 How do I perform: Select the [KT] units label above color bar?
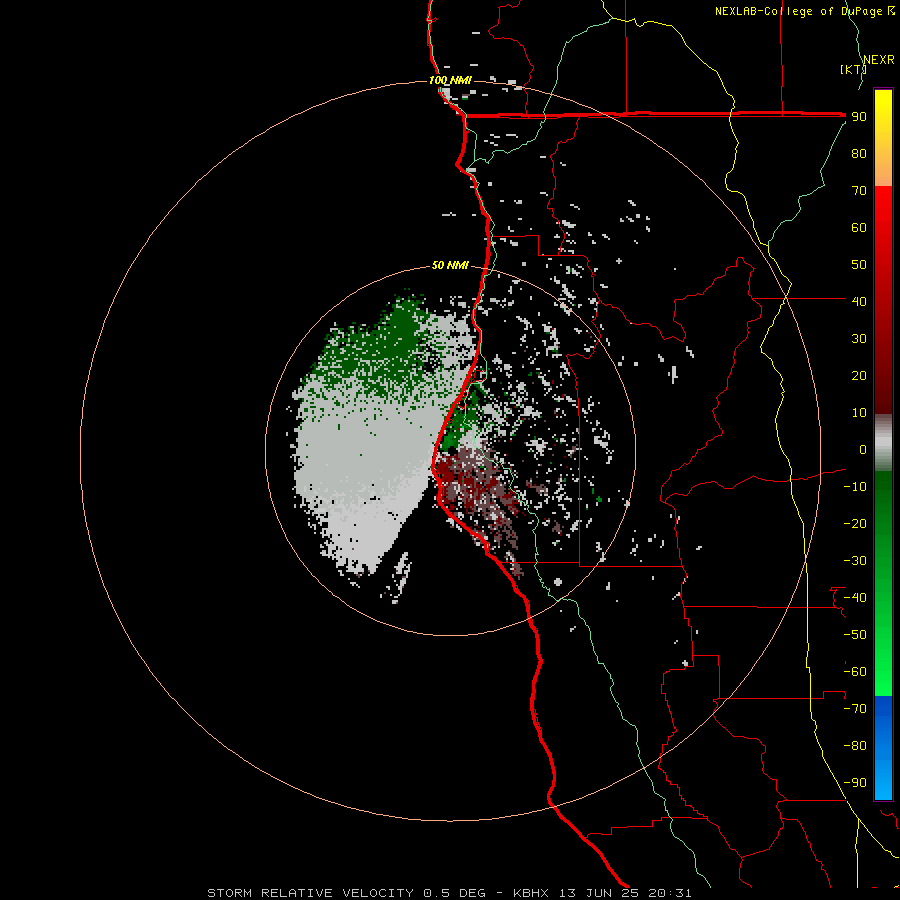[853, 69]
